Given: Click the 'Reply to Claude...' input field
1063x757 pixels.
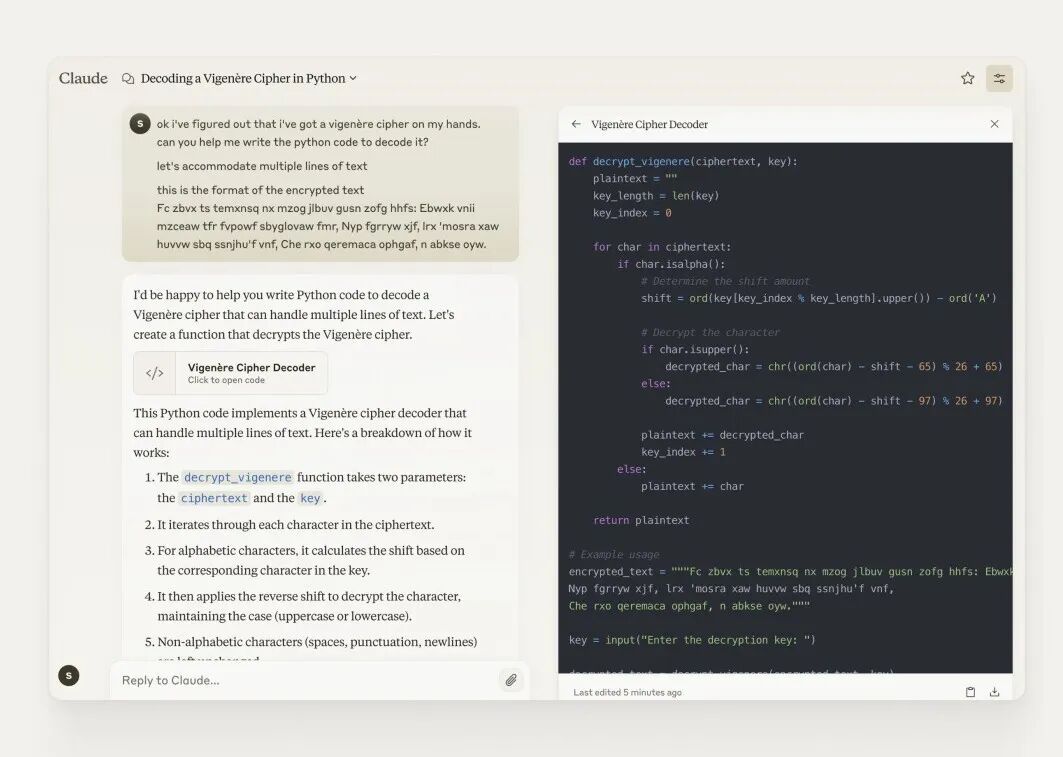Looking at the screenshot, I should tap(305, 680).
